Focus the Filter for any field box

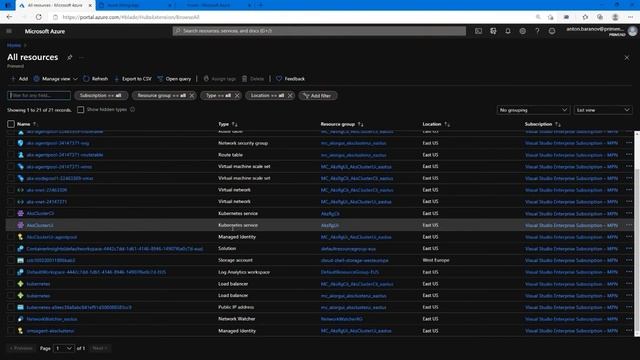pyautogui.click(x=39, y=96)
